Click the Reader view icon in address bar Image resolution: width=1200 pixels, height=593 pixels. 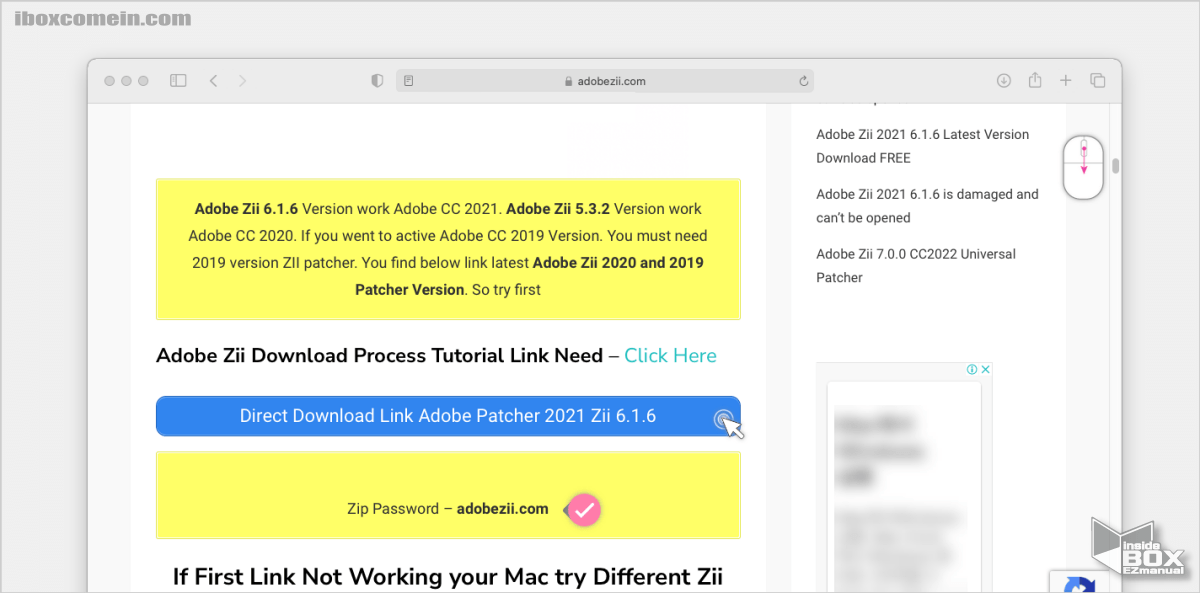coord(409,81)
